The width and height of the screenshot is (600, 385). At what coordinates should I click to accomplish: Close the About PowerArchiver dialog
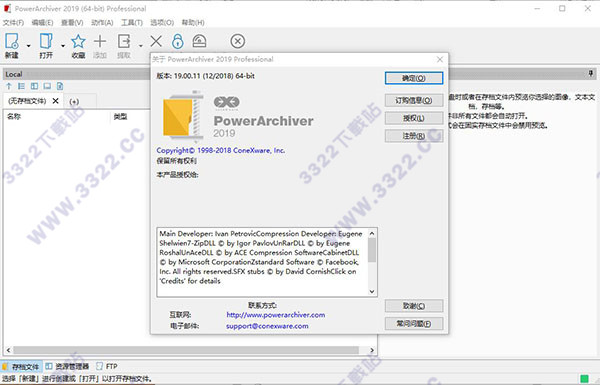tap(440, 59)
